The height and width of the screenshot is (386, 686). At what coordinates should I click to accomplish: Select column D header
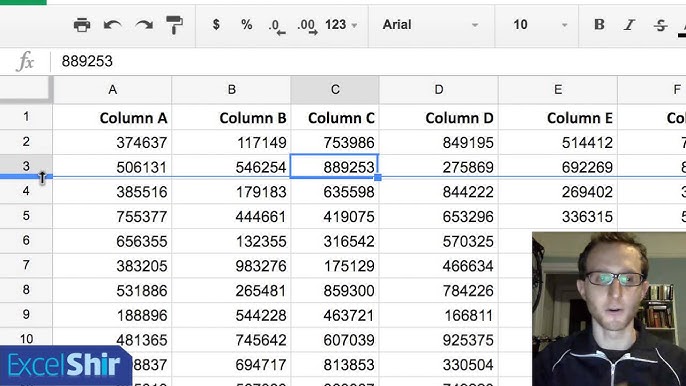click(x=438, y=90)
